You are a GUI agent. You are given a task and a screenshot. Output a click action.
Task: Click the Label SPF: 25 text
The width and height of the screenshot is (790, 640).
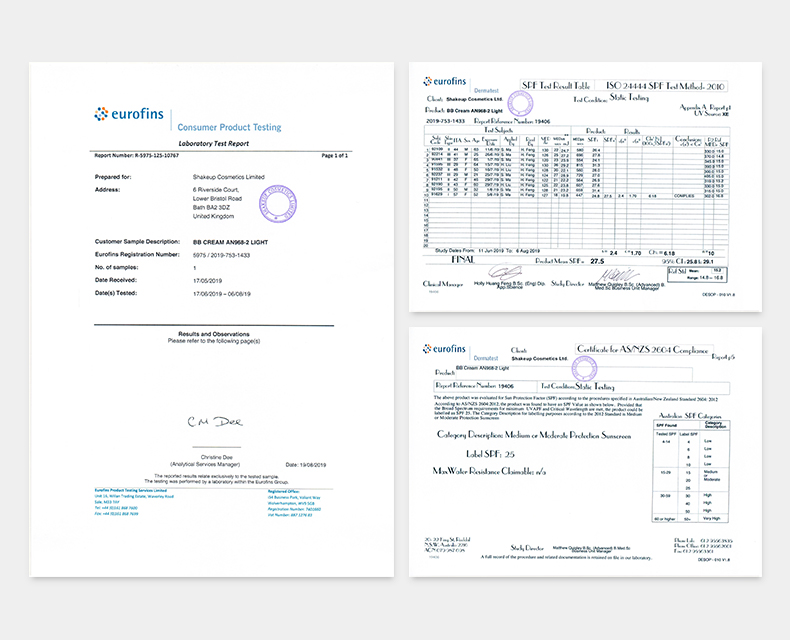(x=490, y=454)
